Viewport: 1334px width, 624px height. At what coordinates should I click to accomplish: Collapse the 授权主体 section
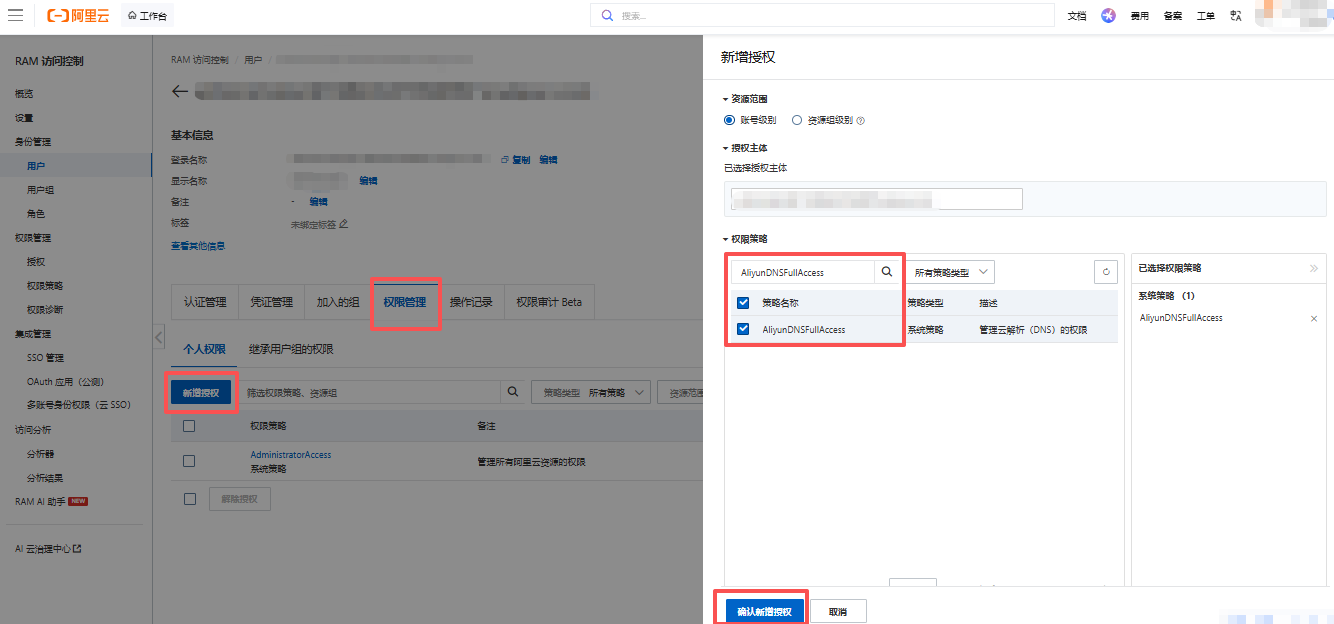(745, 148)
